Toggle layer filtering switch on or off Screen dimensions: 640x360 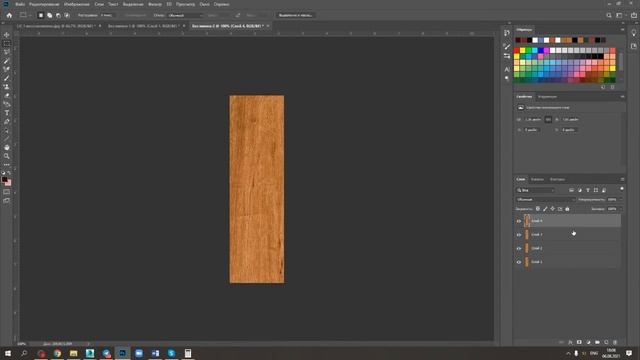[622, 189]
